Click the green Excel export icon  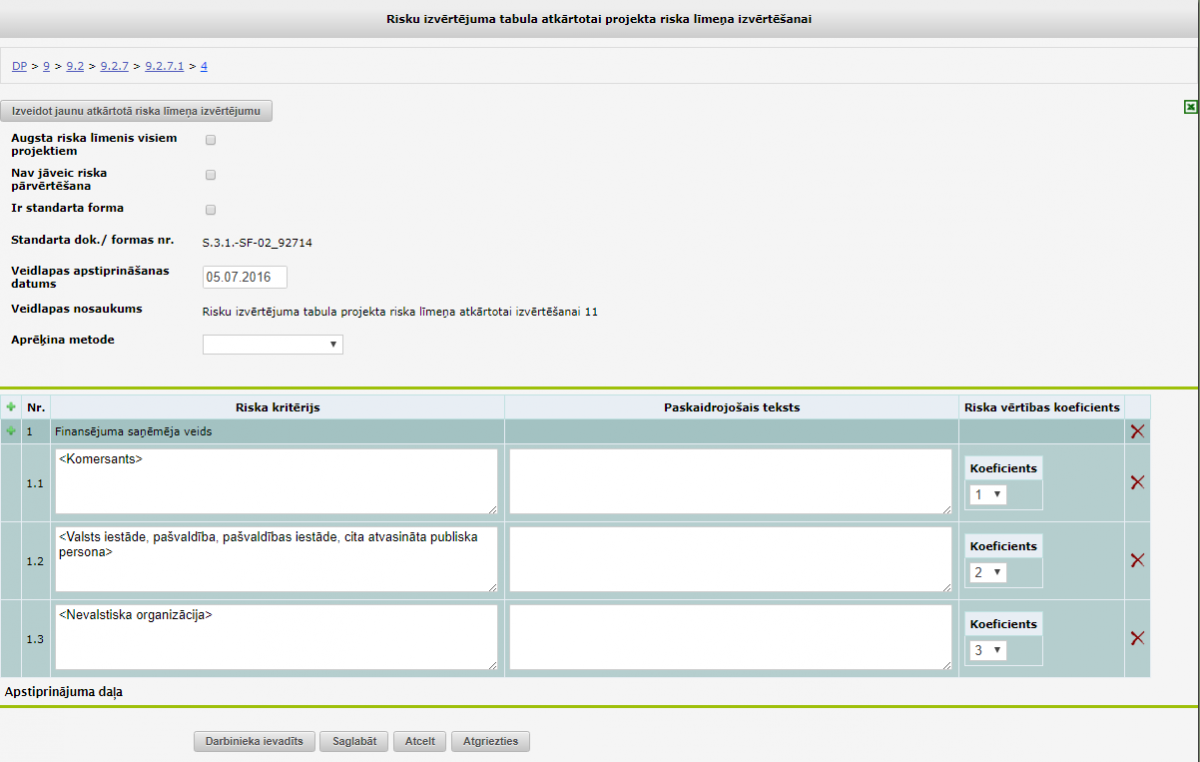(1190, 107)
